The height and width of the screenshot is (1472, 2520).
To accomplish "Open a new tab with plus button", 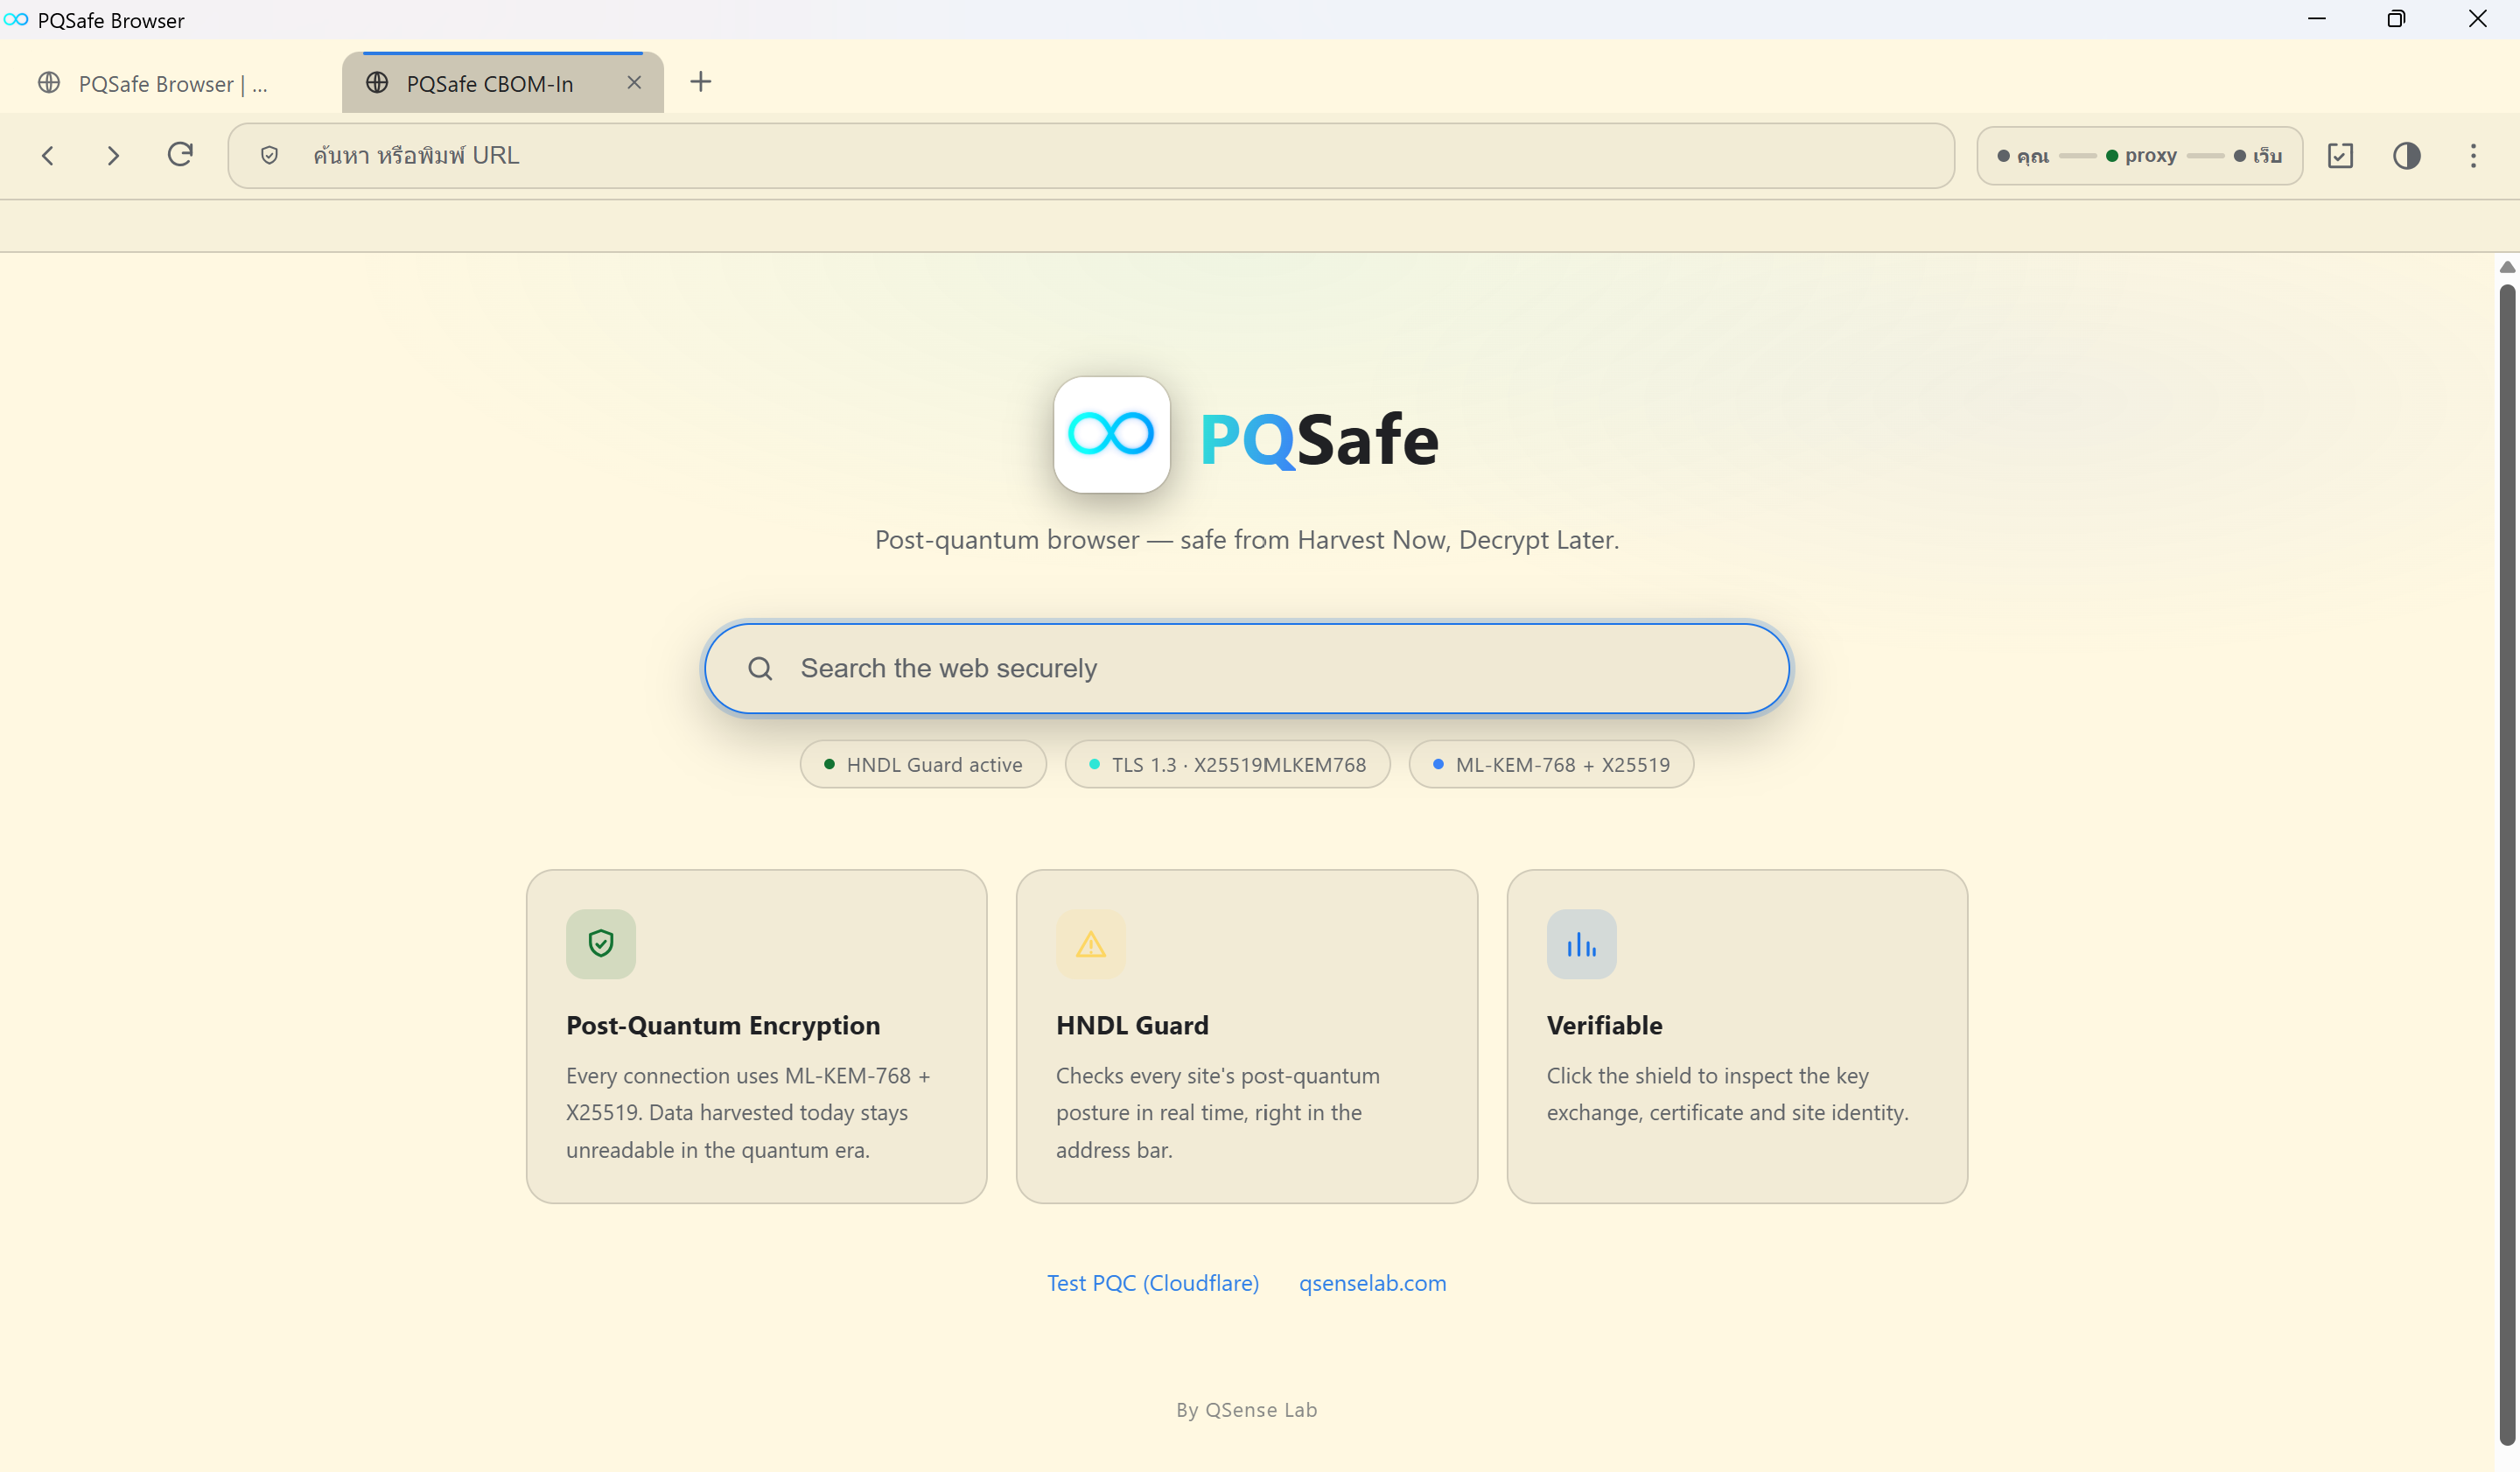I will coord(701,82).
